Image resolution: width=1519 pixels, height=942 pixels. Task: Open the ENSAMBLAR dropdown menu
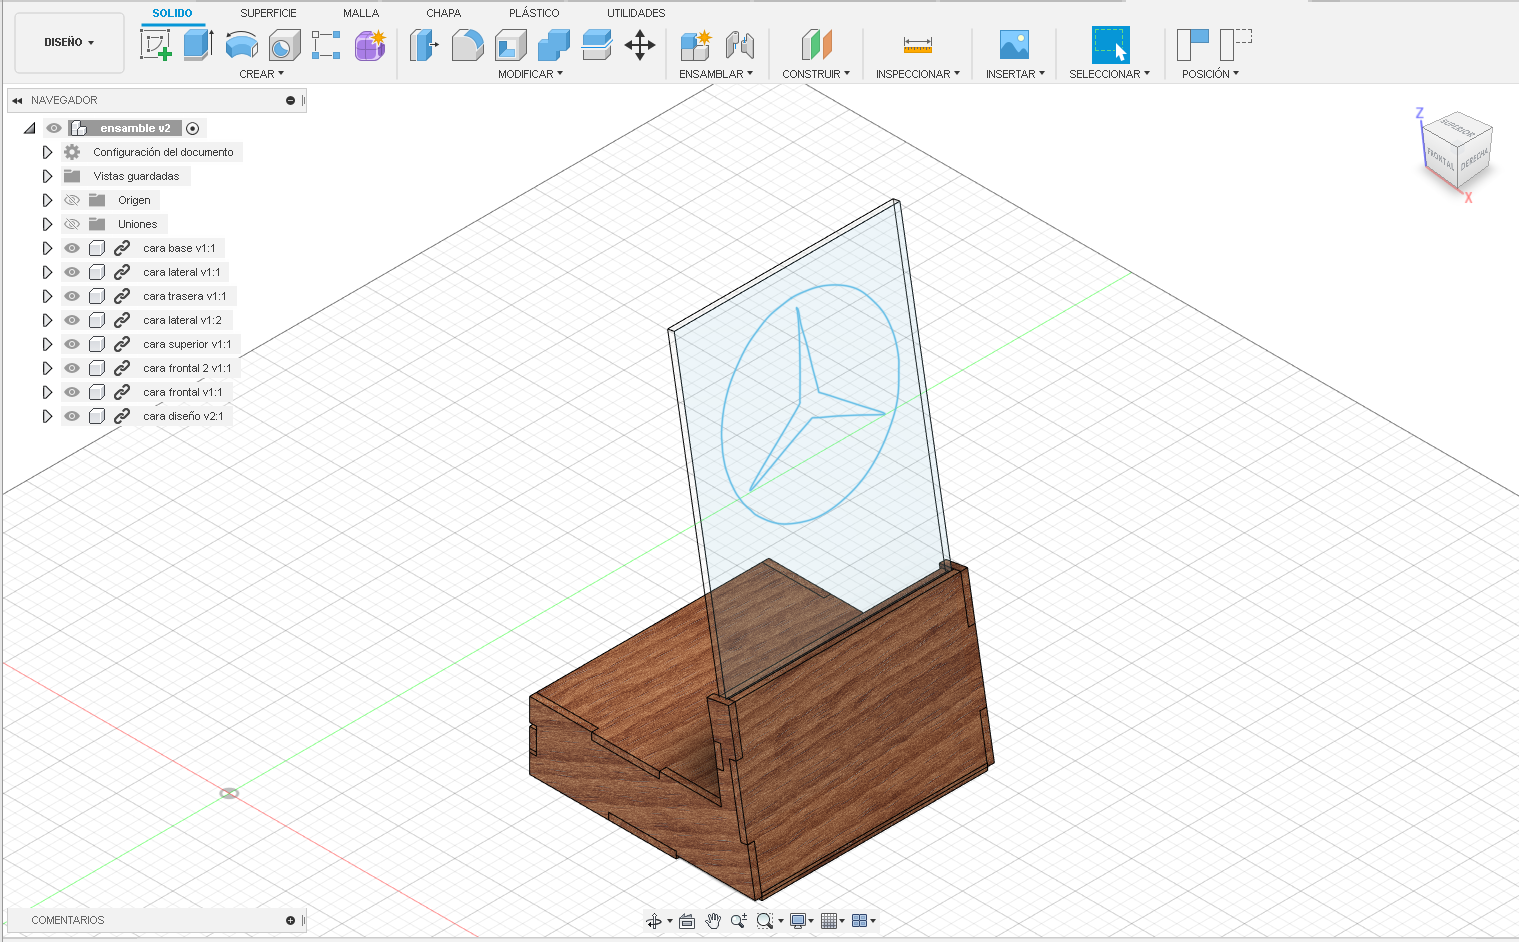click(716, 74)
